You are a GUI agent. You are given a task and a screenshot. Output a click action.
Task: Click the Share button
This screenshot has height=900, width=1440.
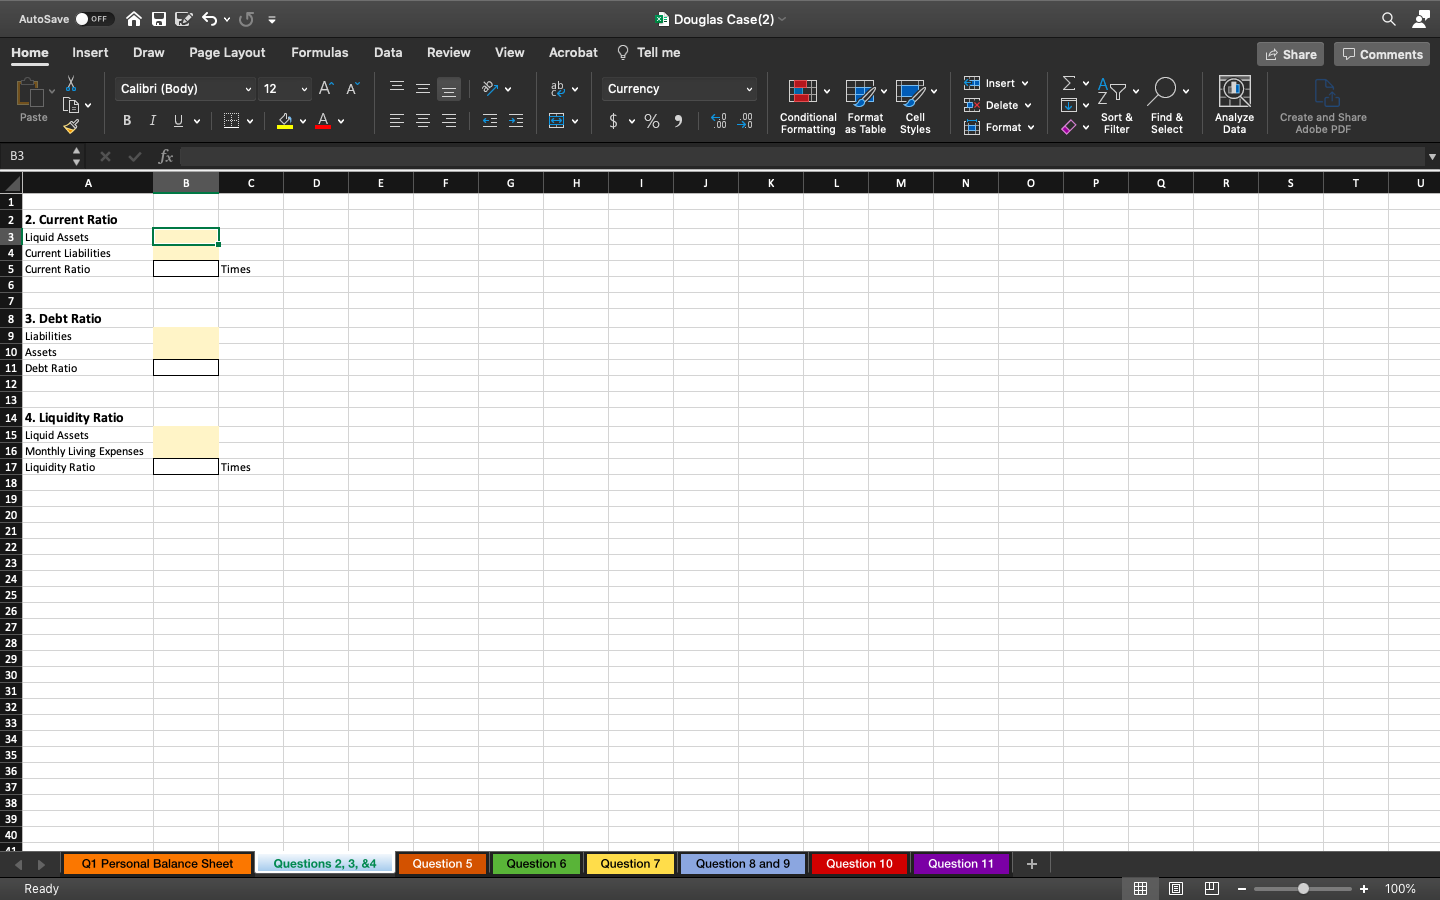point(1290,53)
